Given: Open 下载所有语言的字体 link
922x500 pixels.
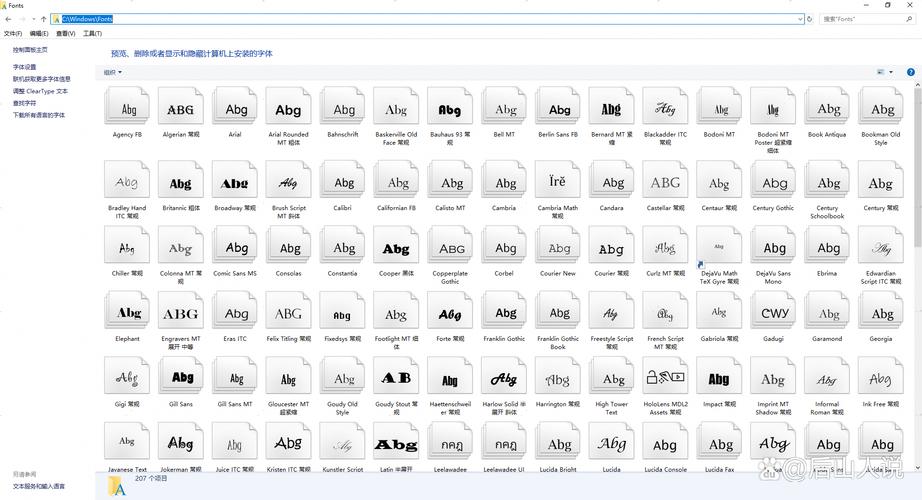Looking at the screenshot, I should [39, 115].
